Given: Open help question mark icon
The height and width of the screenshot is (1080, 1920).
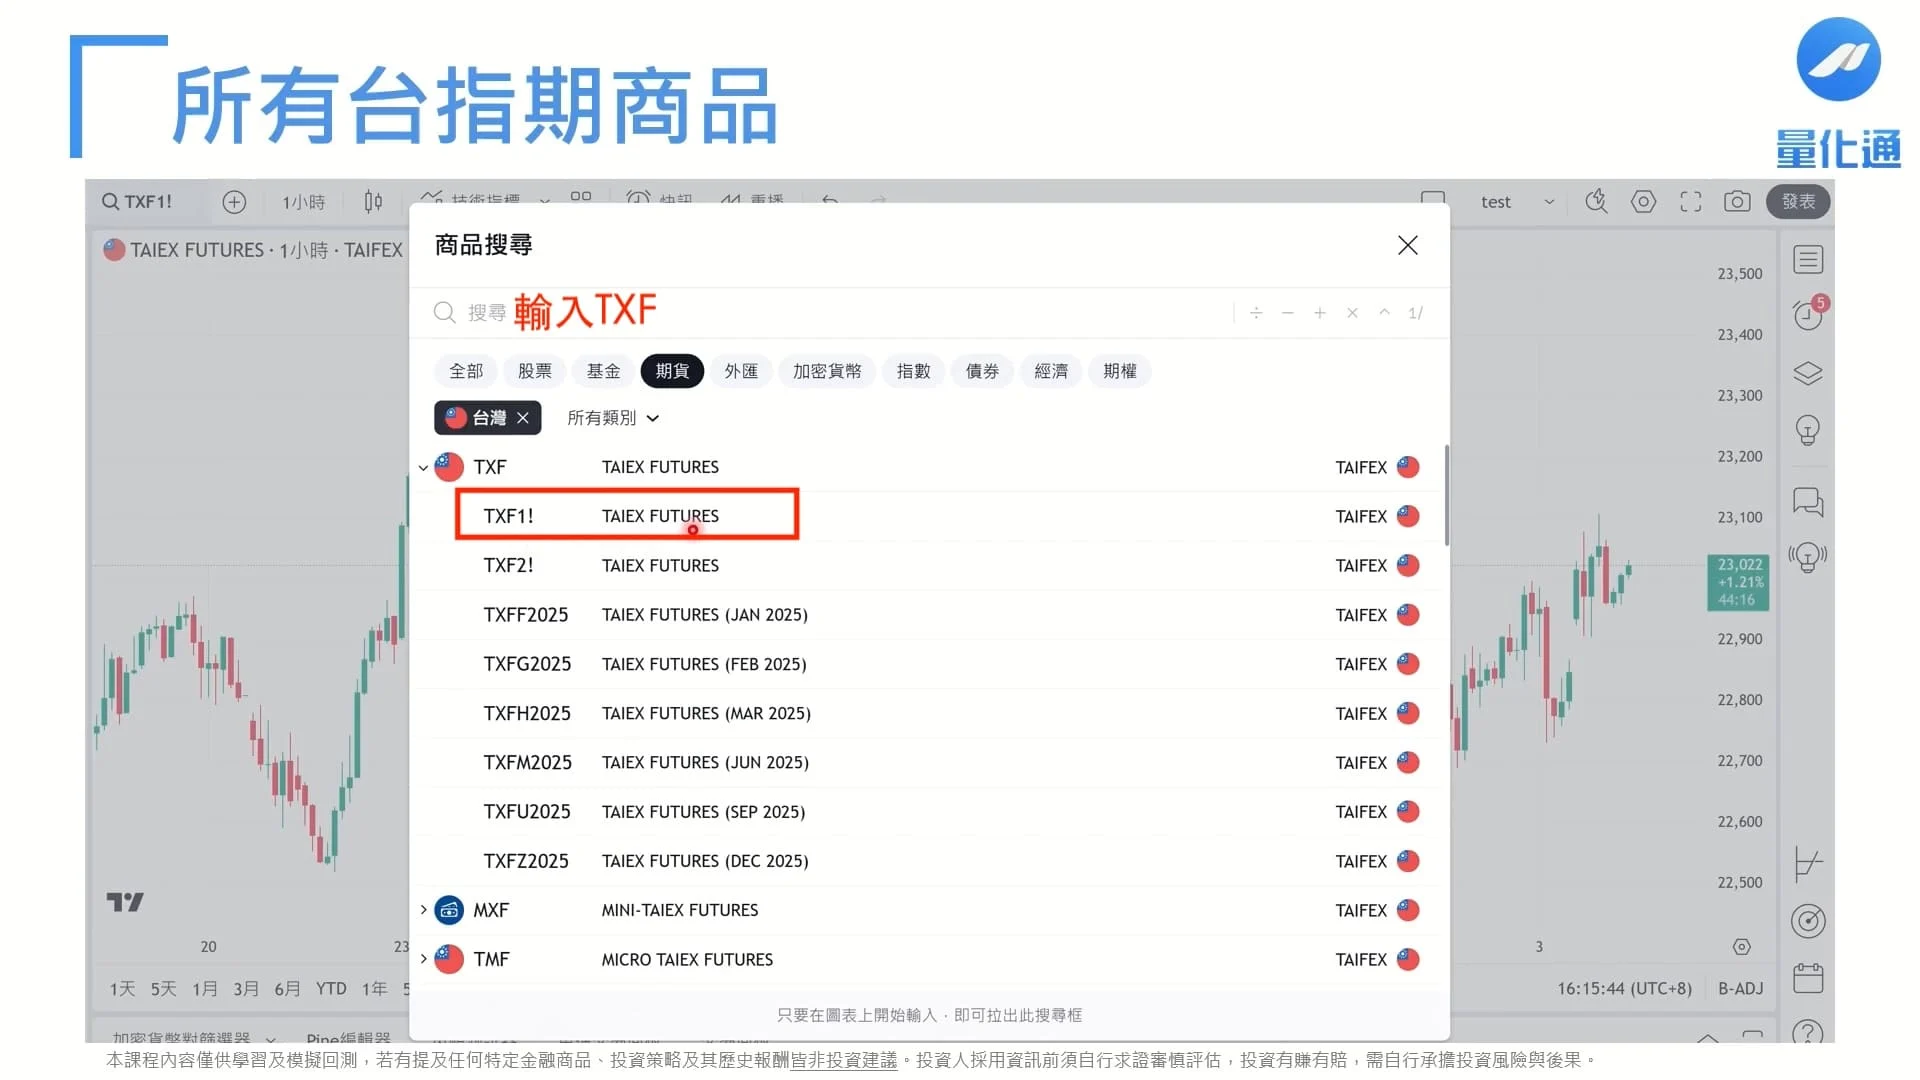Looking at the screenshot, I should 1808,1032.
